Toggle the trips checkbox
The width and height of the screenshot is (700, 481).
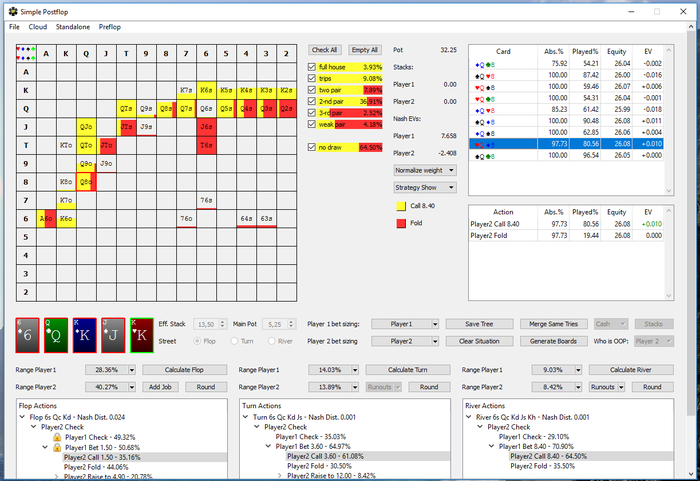[x=312, y=78]
